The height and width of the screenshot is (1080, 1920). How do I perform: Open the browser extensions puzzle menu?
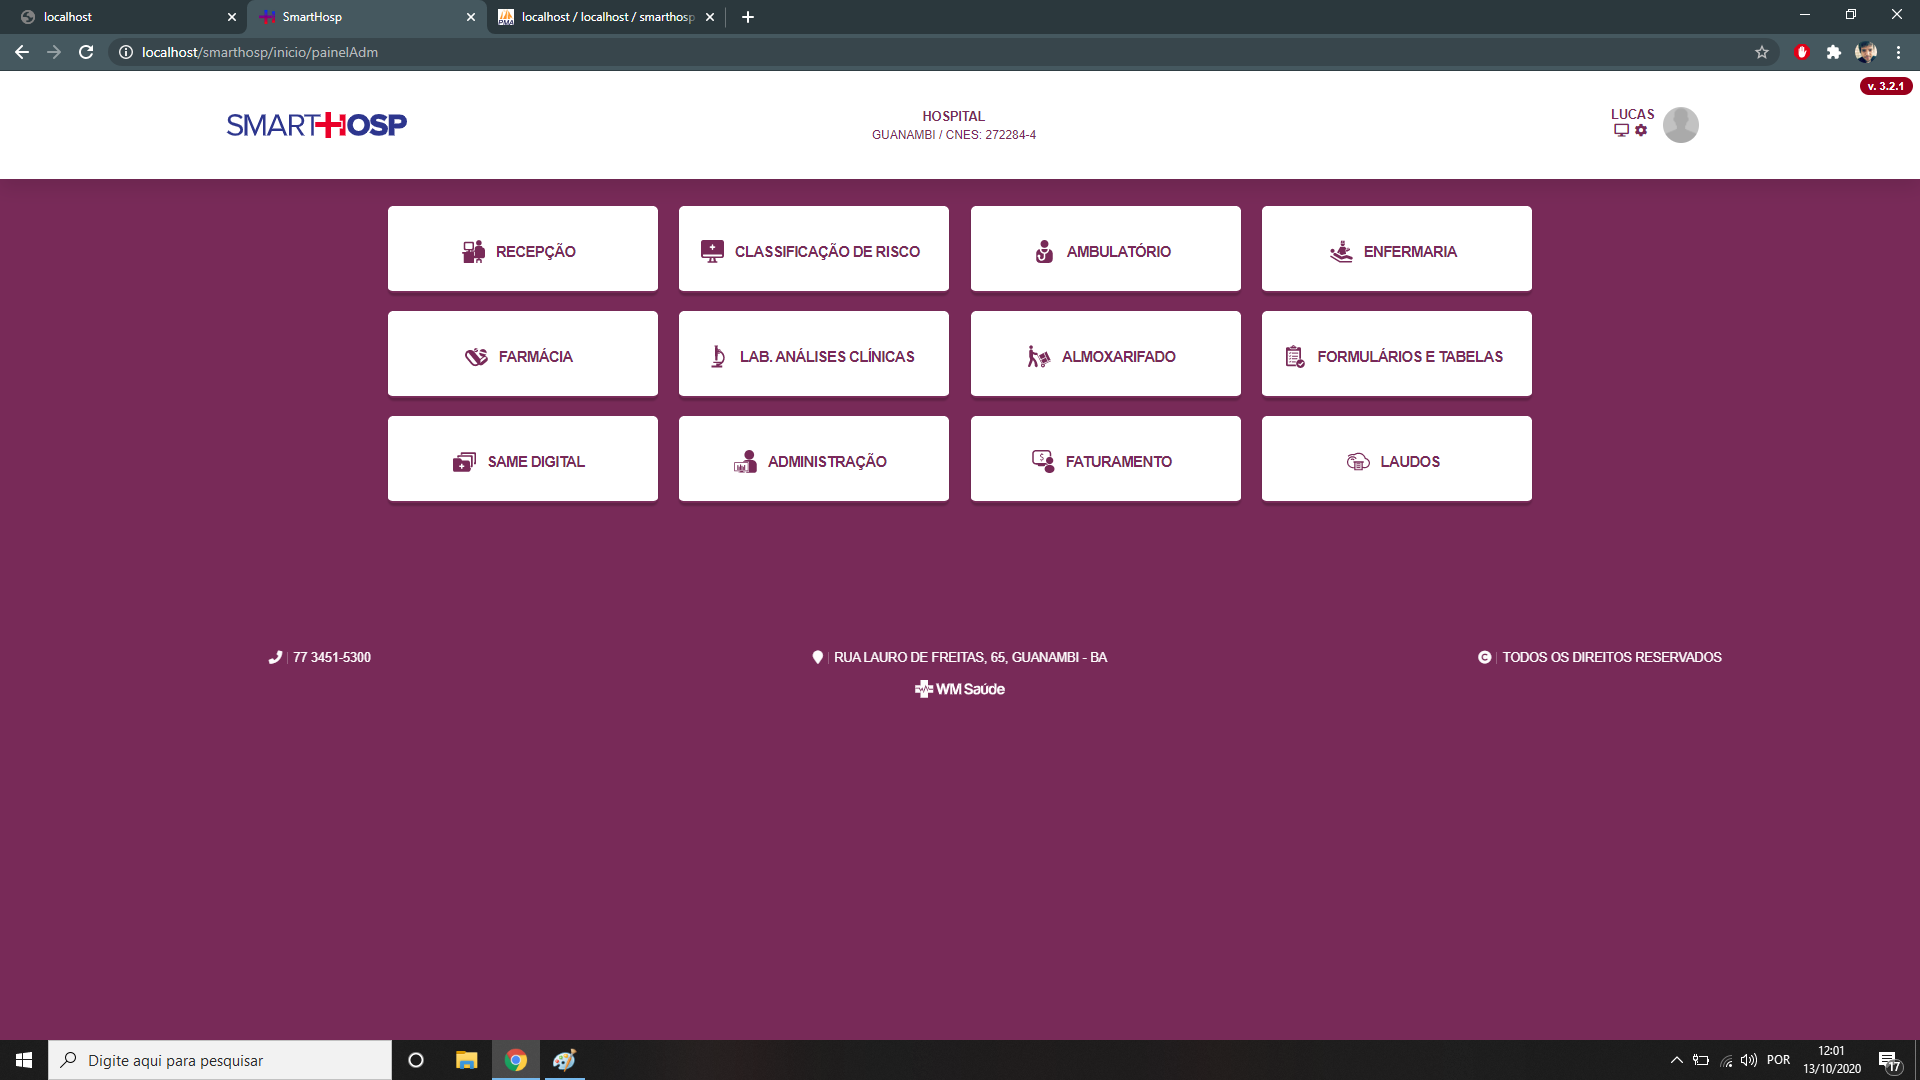click(x=1835, y=52)
